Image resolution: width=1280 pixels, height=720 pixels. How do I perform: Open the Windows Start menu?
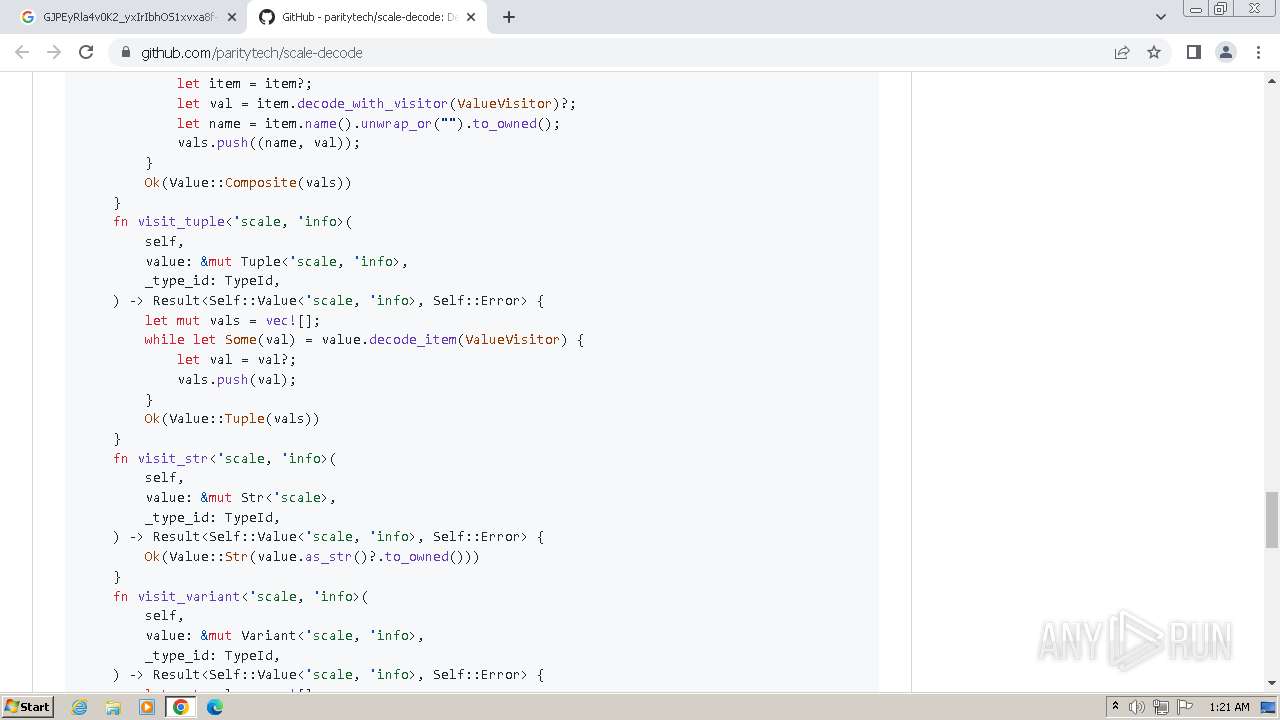(27, 707)
